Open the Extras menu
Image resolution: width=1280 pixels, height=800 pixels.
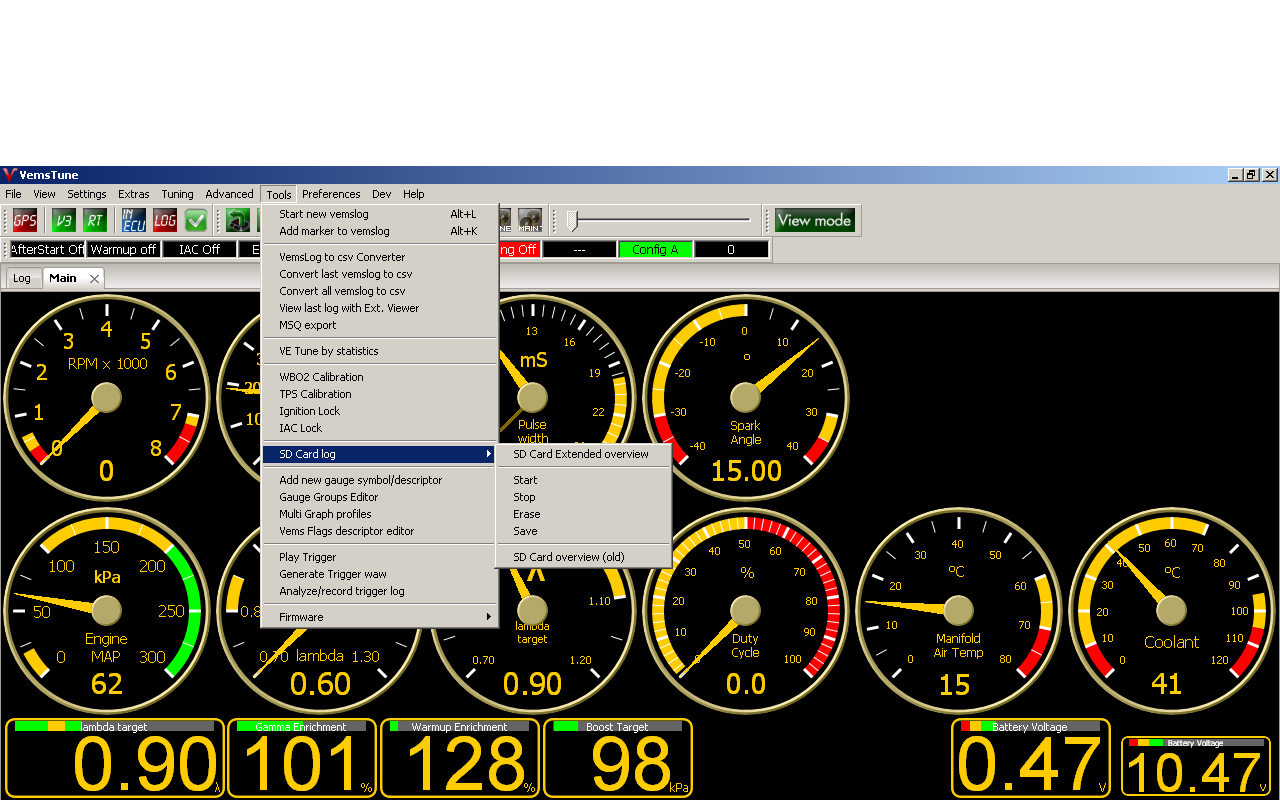pyautogui.click(x=133, y=194)
